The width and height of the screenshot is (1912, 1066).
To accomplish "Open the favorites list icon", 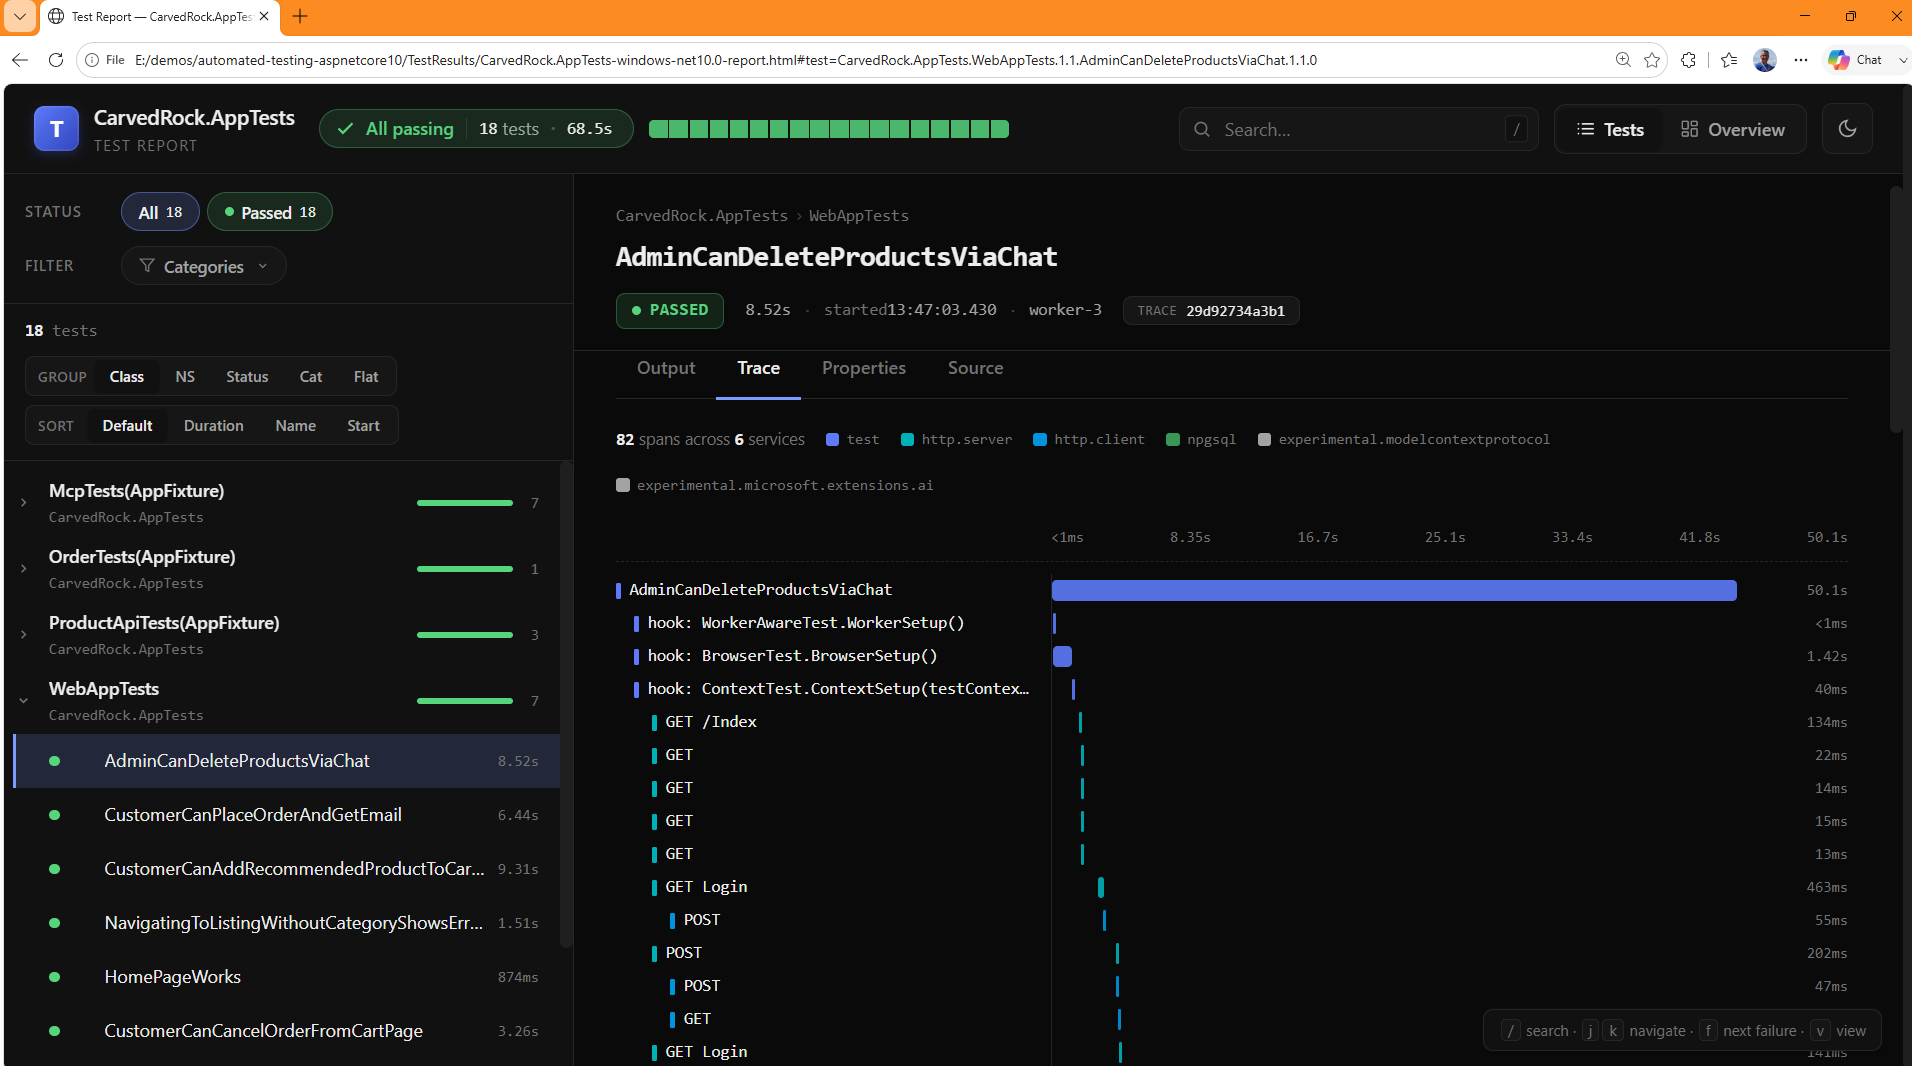I will pos(1729,60).
